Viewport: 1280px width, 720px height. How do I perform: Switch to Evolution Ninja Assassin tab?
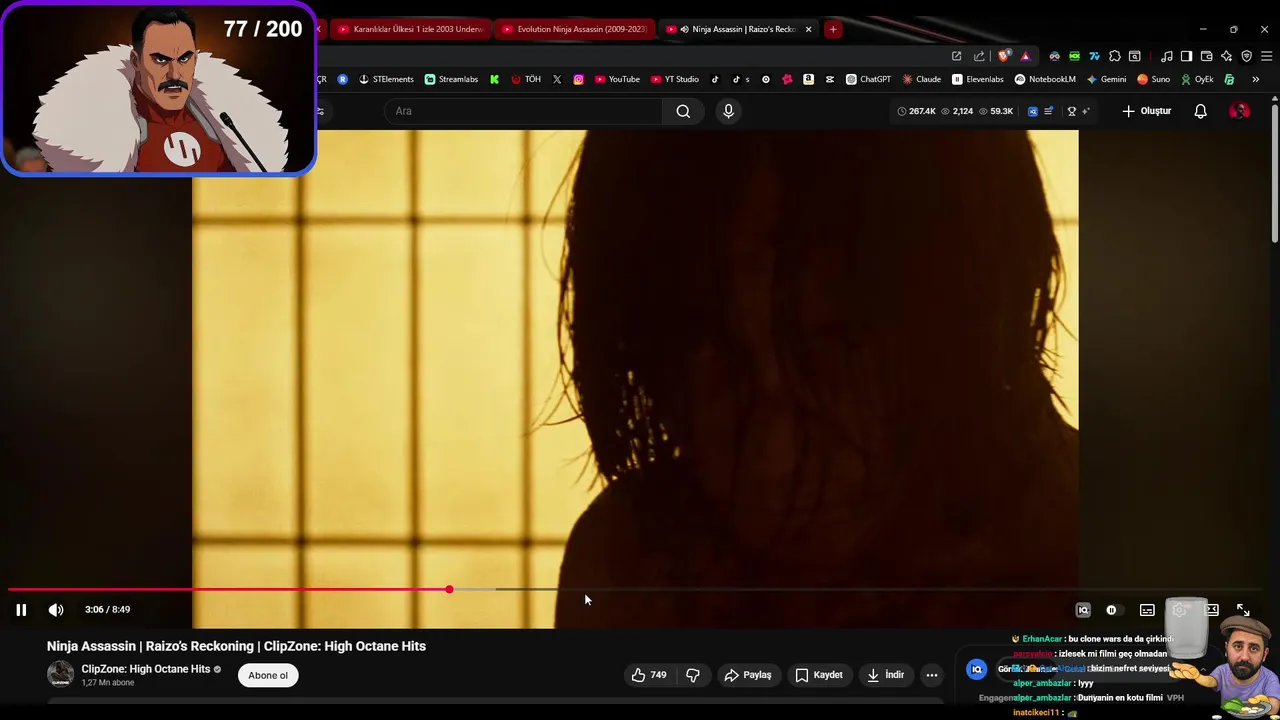[575, 29]
